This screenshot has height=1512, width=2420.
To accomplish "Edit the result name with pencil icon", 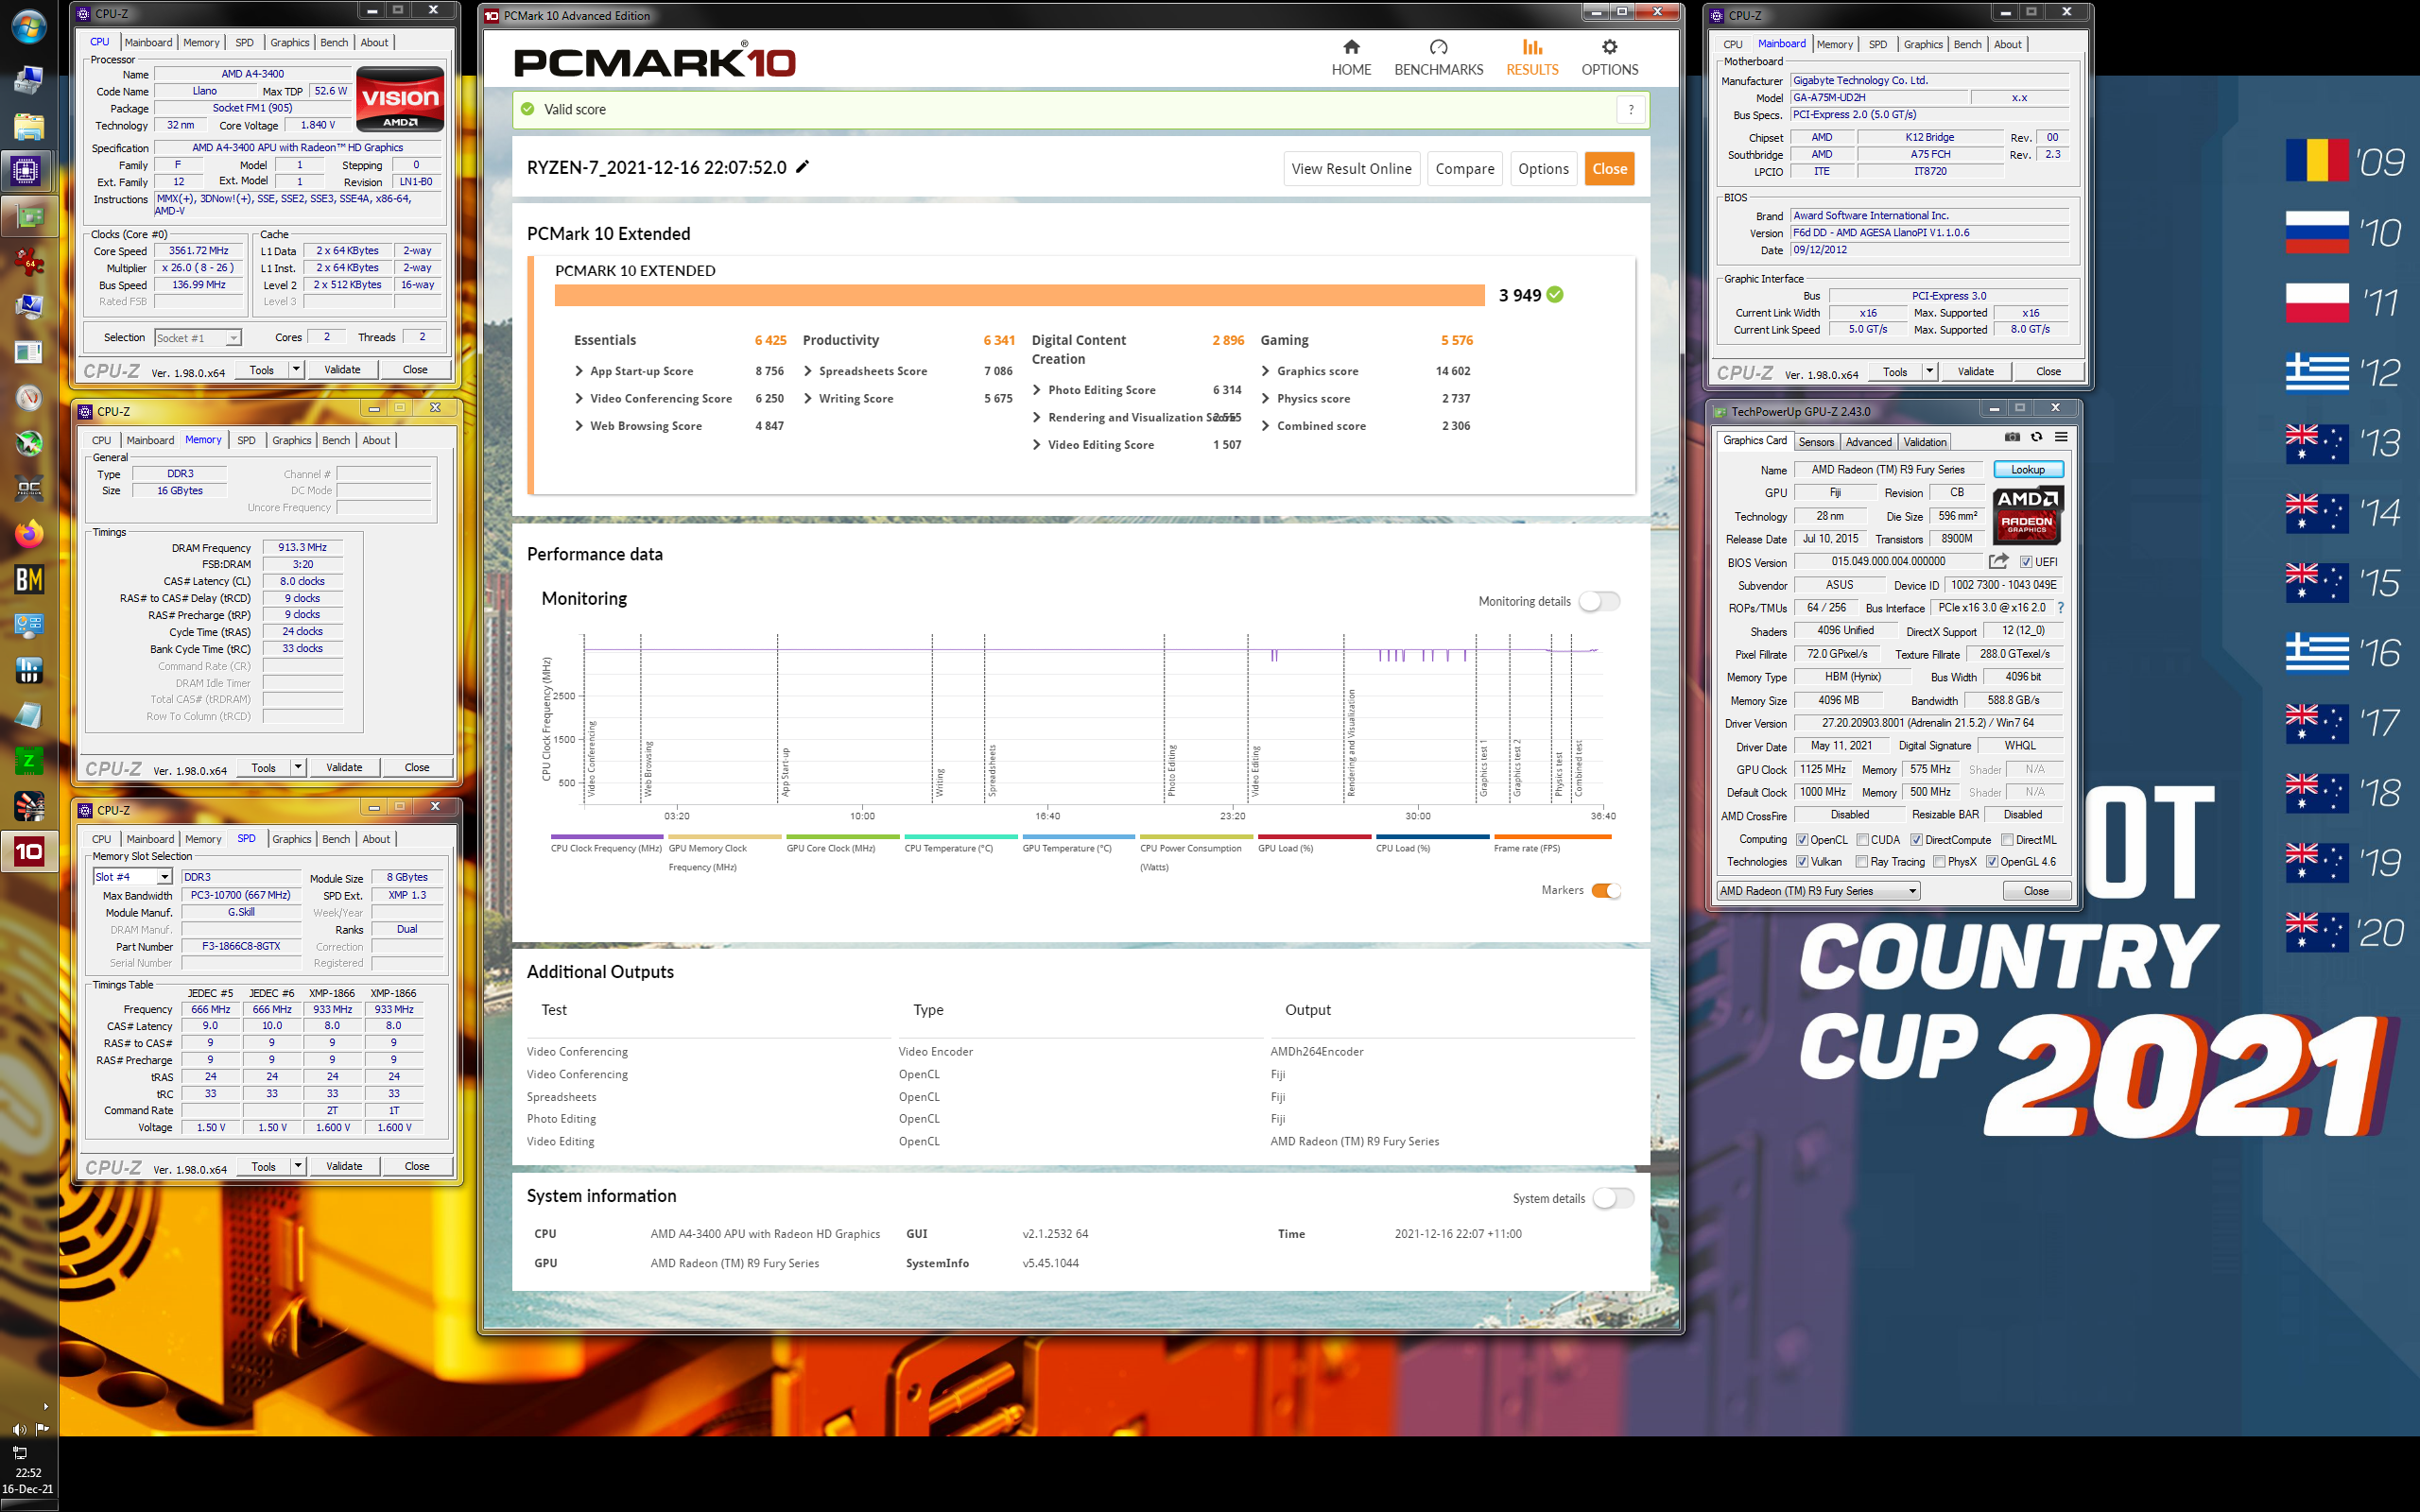I will (802, 167).
